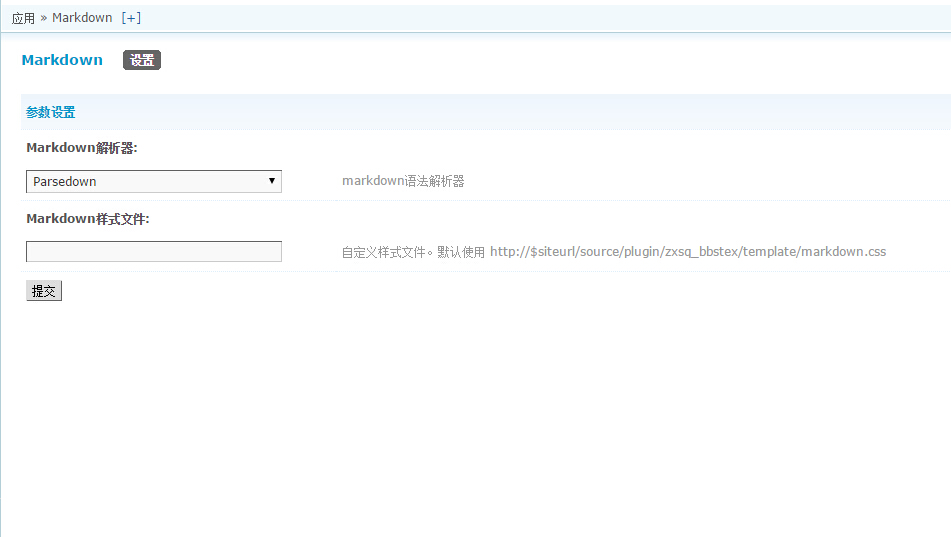Click the » breadcrumb separator
Screen dimensions: 951x537
44,18
